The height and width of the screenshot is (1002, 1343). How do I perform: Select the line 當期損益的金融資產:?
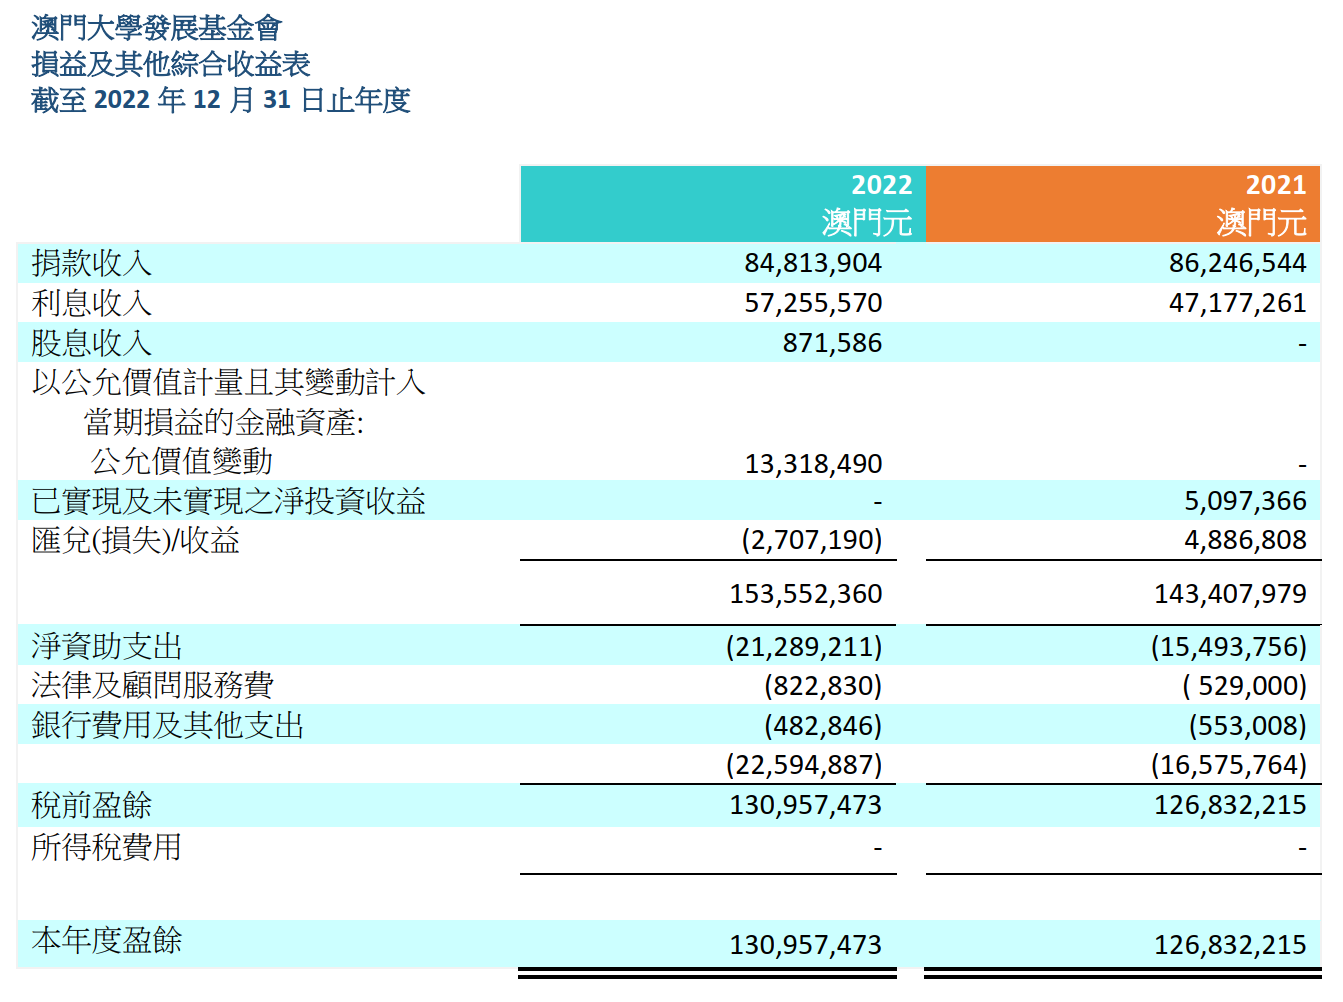(224, 422)
